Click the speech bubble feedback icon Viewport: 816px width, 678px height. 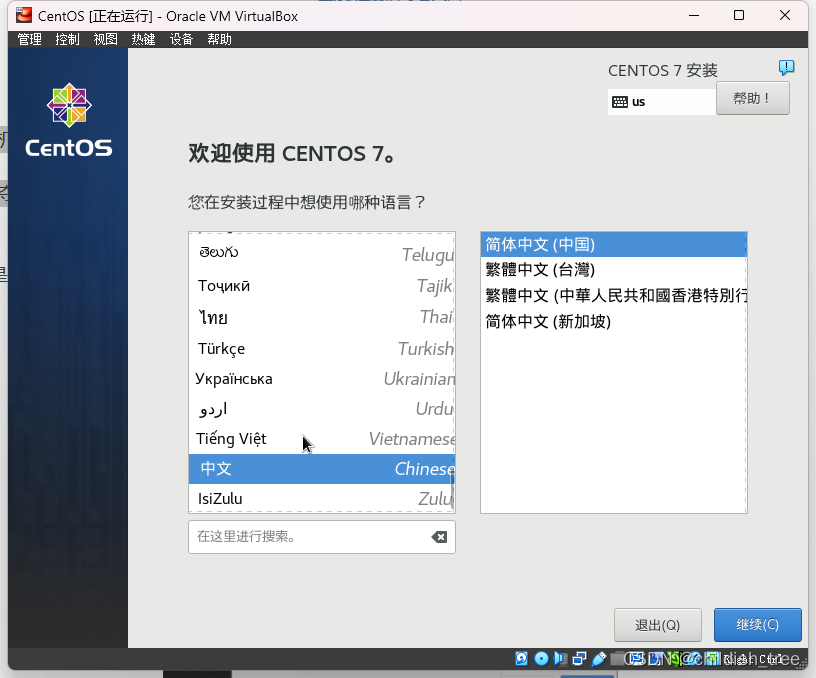click(x=786, y=68)
